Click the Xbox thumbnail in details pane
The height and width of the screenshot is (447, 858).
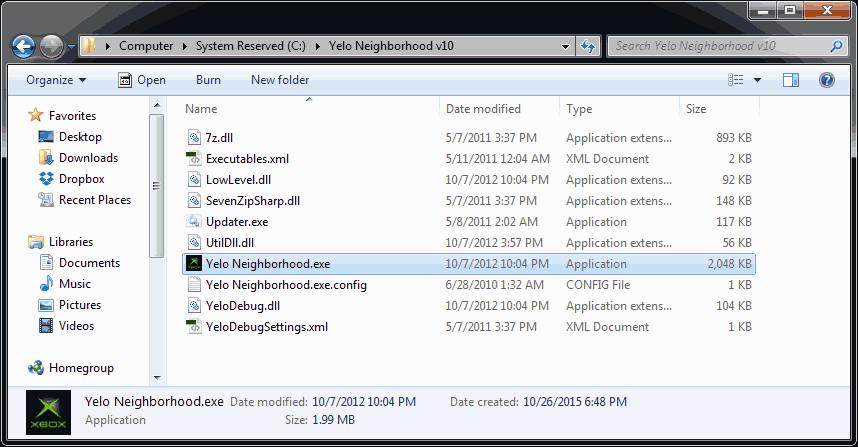tap(48, 412)
